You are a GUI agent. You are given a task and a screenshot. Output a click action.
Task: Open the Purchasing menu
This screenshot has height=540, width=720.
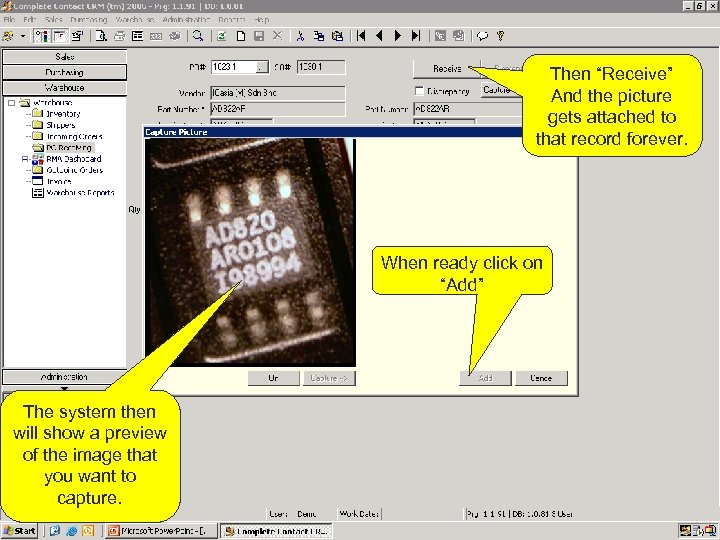89,20
